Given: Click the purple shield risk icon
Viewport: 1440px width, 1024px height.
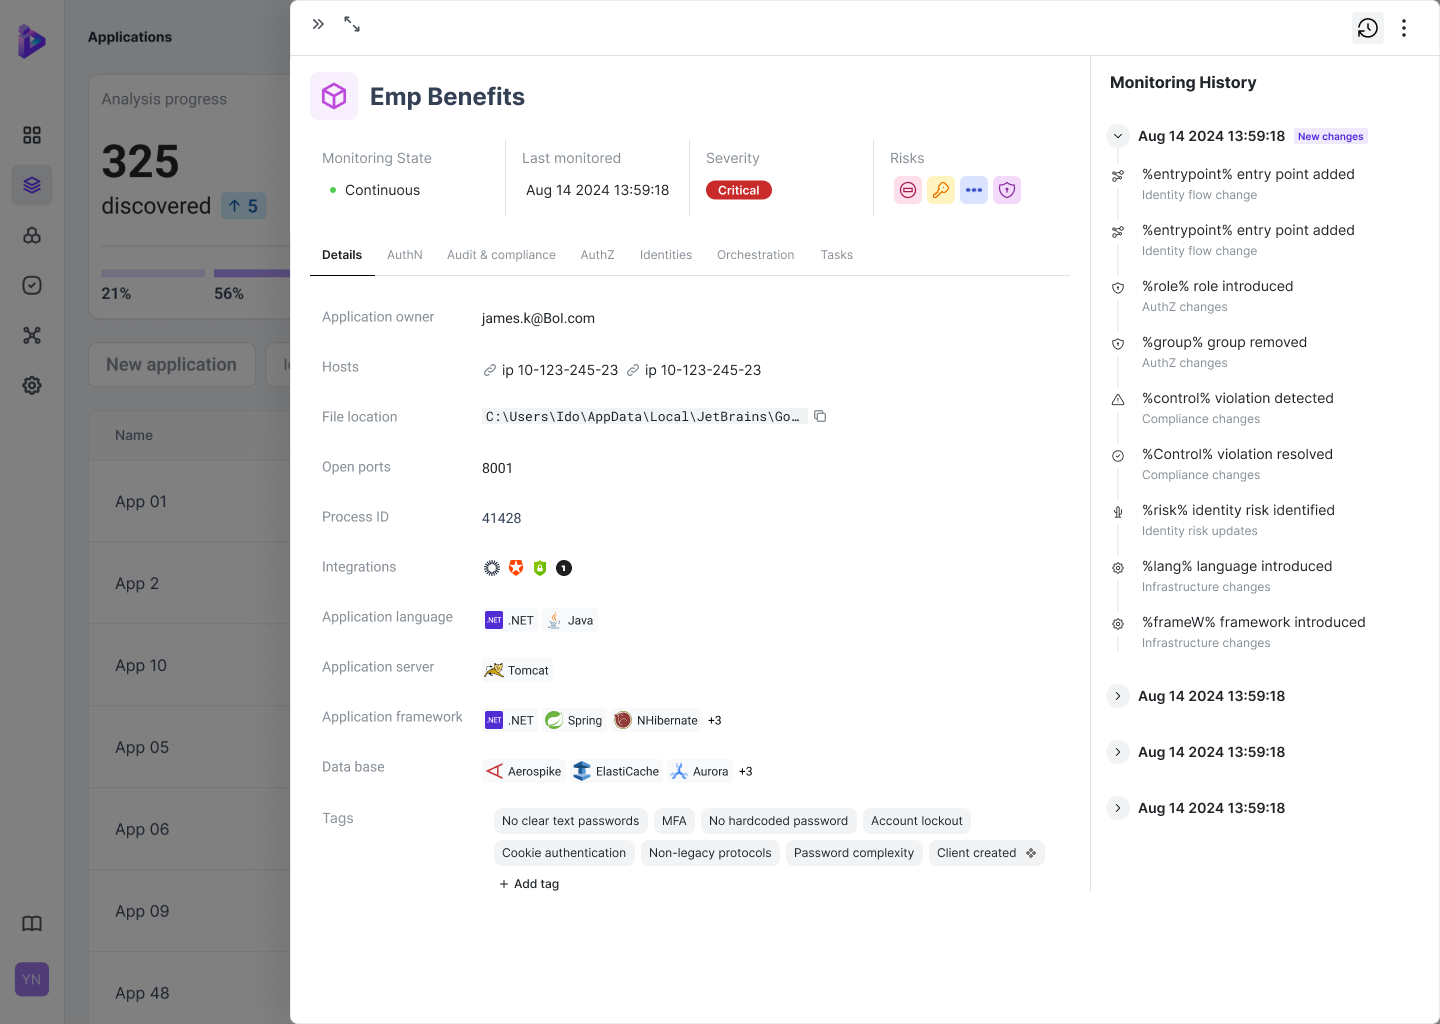Looking at the screenshot, I should 1006,190.
